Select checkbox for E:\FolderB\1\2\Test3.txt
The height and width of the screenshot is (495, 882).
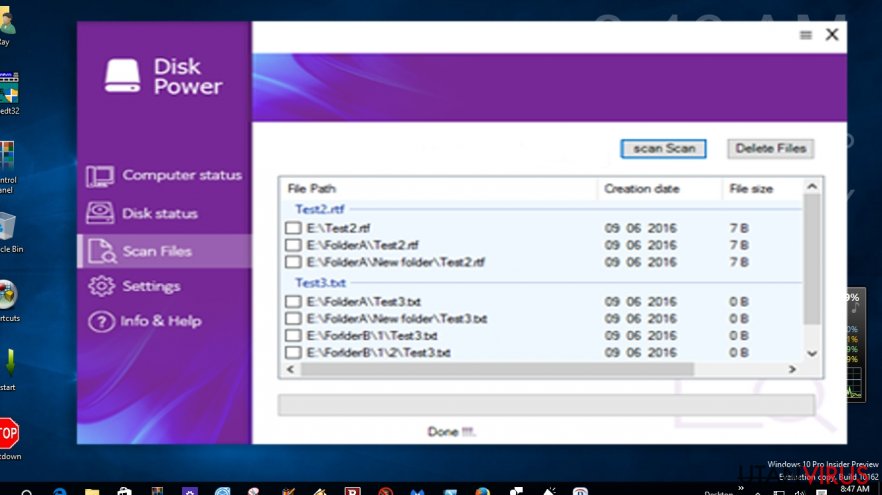pos(293,352)
